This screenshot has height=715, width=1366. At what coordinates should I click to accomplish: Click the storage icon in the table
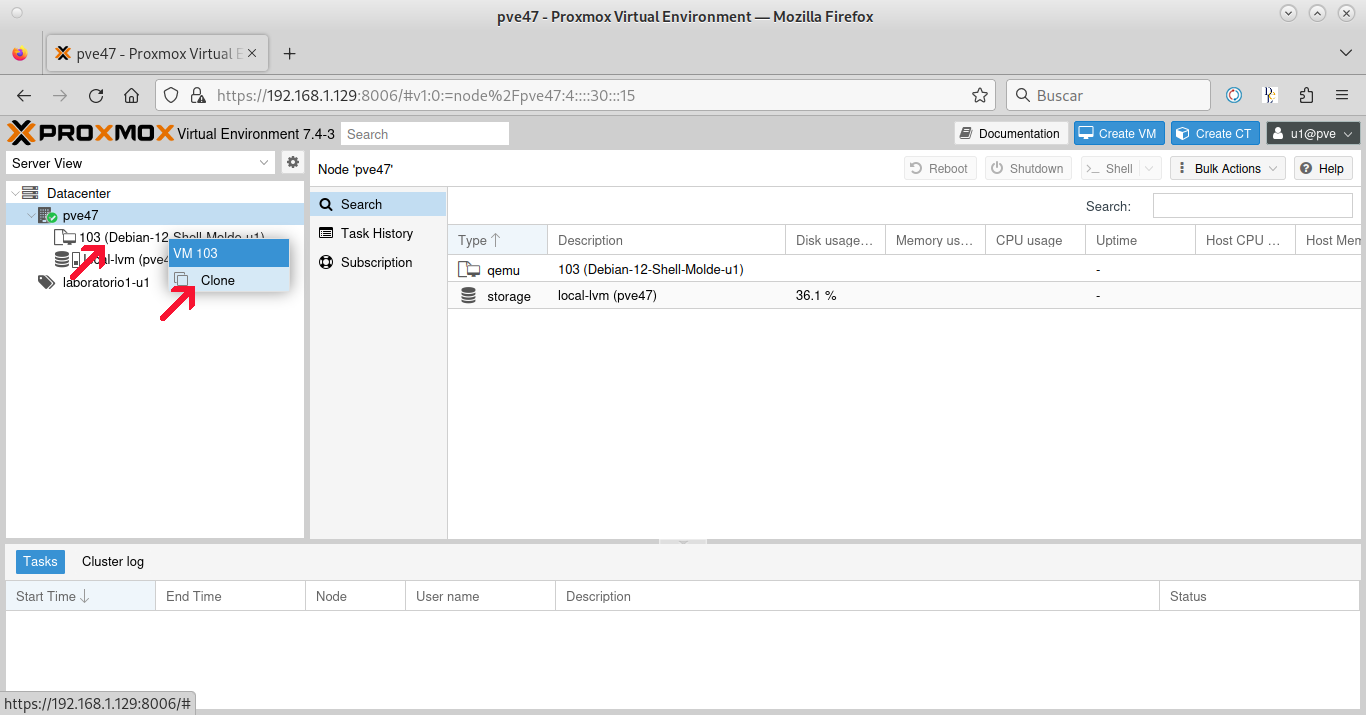[468, 296]
